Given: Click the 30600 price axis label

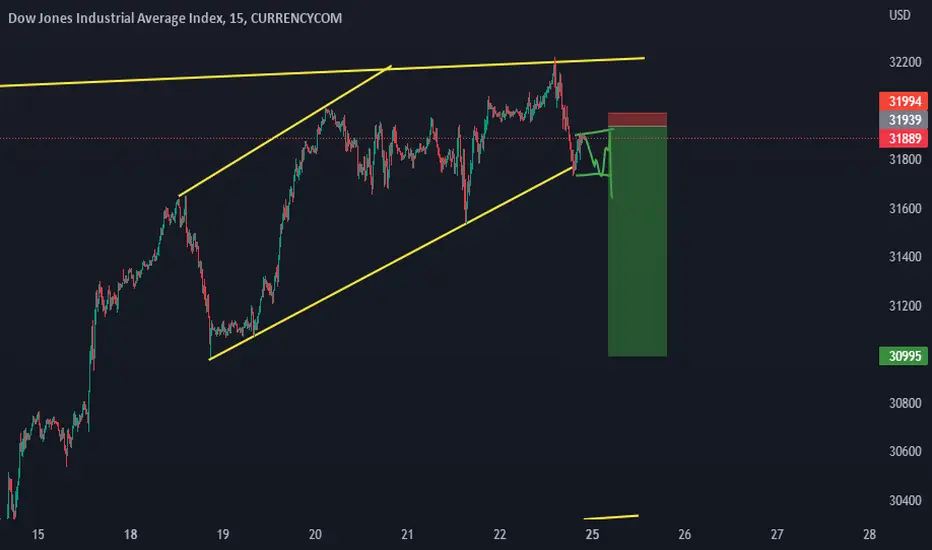Looking at the screenshot, I should tap(905, 451).
